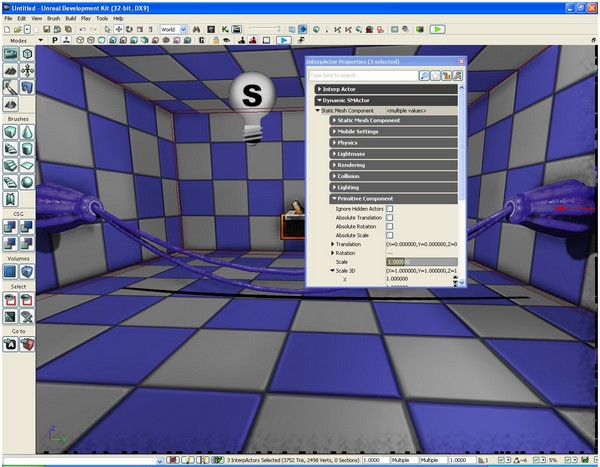
Task: Click the Add Volume cube icon
Action: tap(27, 272)
